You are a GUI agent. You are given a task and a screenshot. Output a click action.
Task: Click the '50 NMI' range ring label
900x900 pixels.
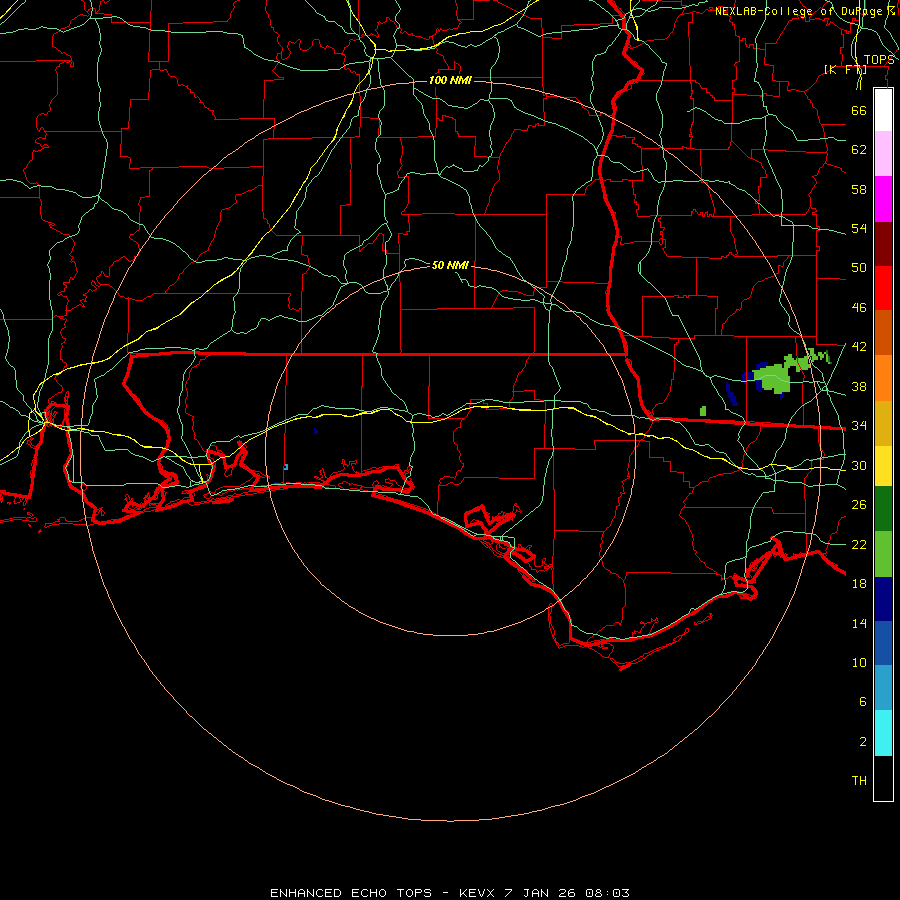coord(450,265)
